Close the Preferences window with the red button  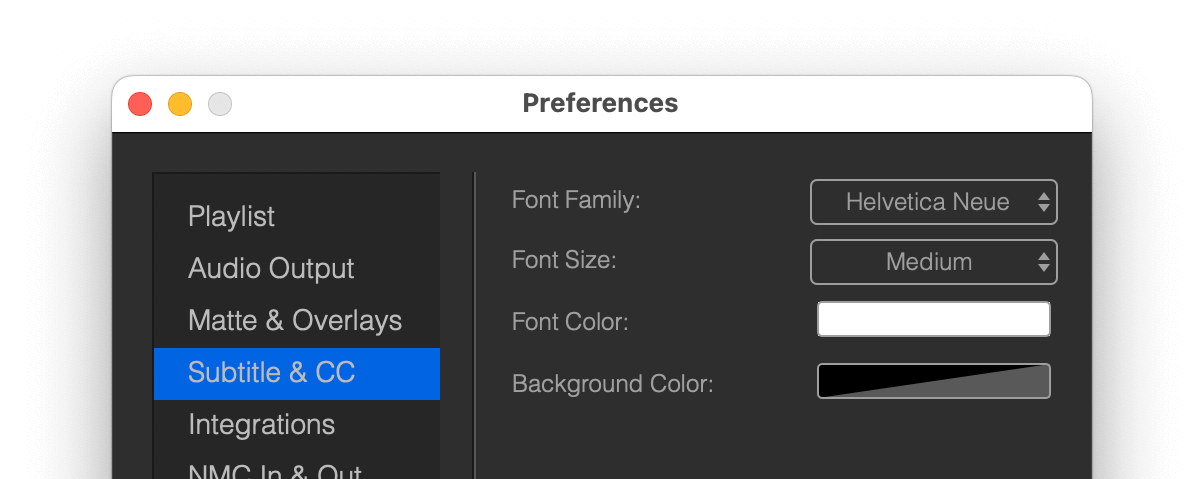tap(140, 103)
